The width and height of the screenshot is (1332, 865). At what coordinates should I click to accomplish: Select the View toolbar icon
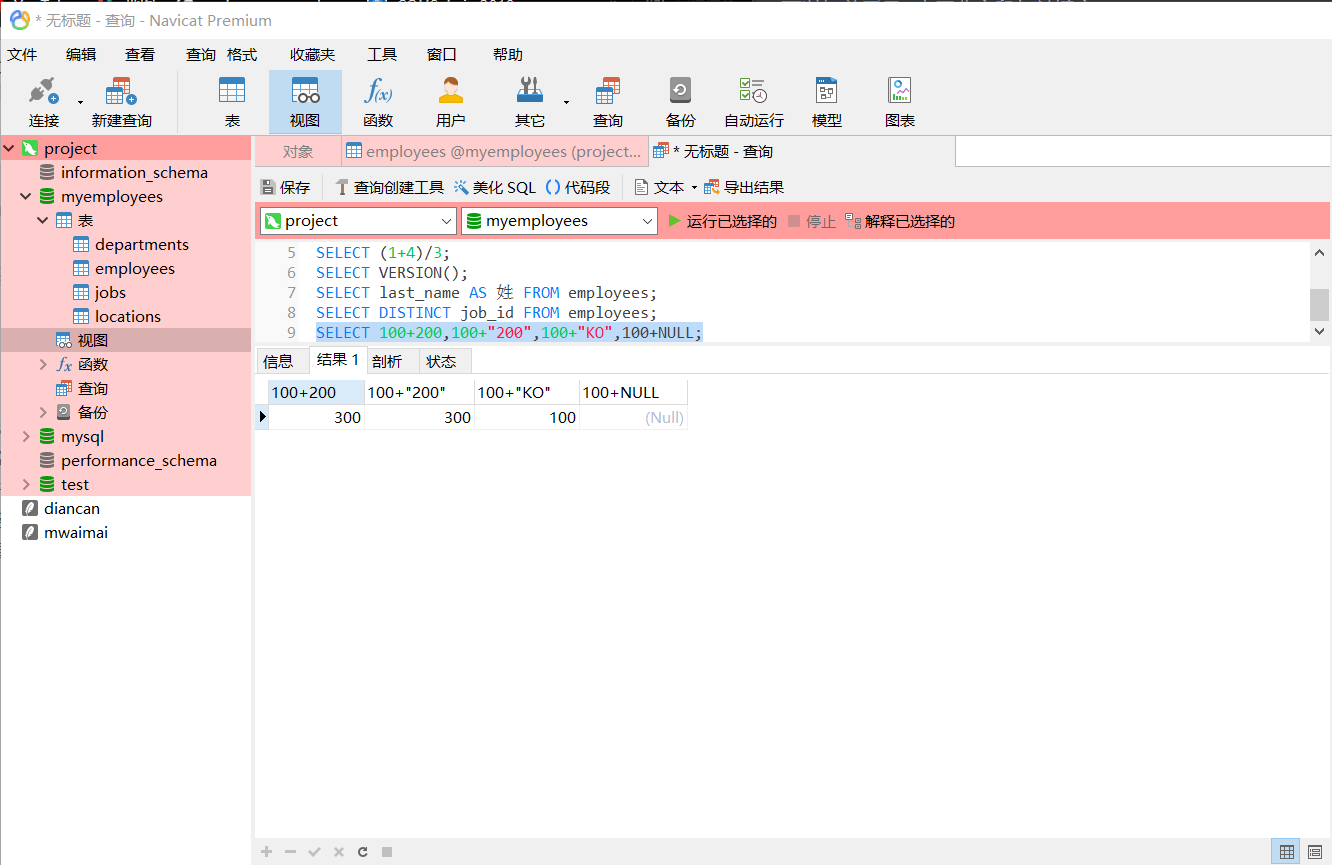[305, 101]
